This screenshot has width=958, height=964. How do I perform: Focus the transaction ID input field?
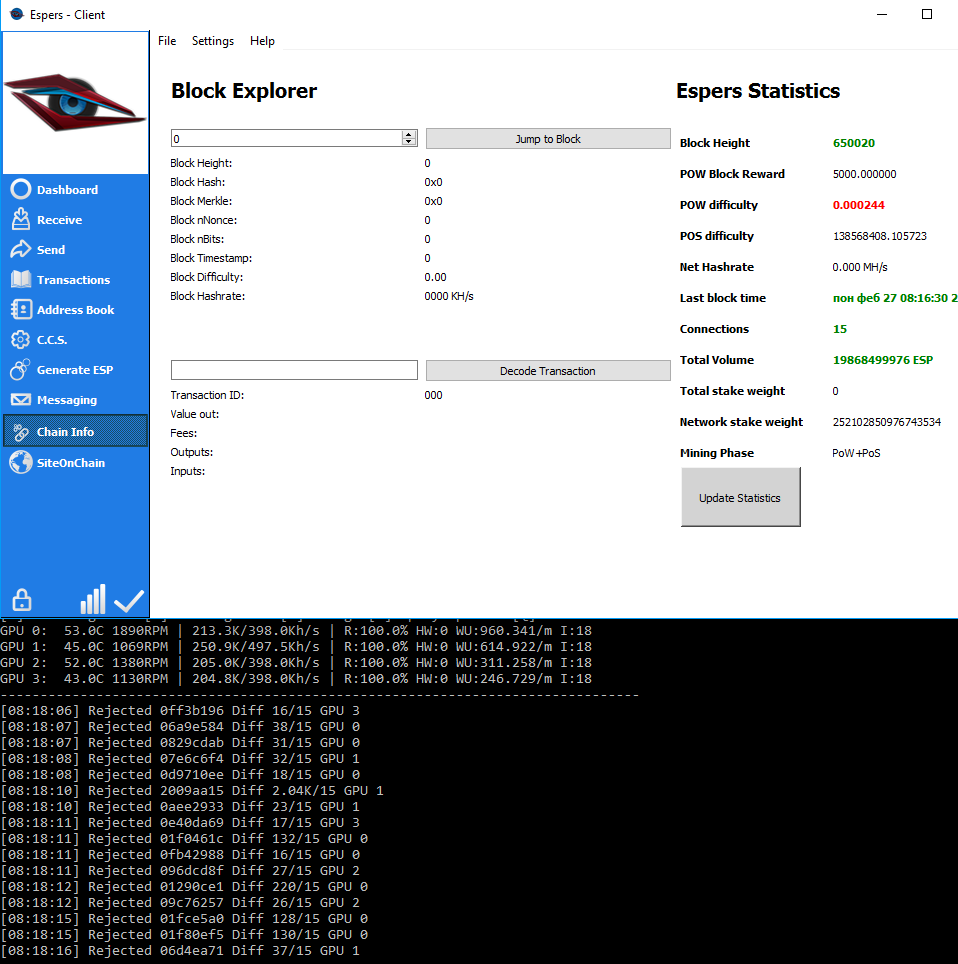pos(294,370)
